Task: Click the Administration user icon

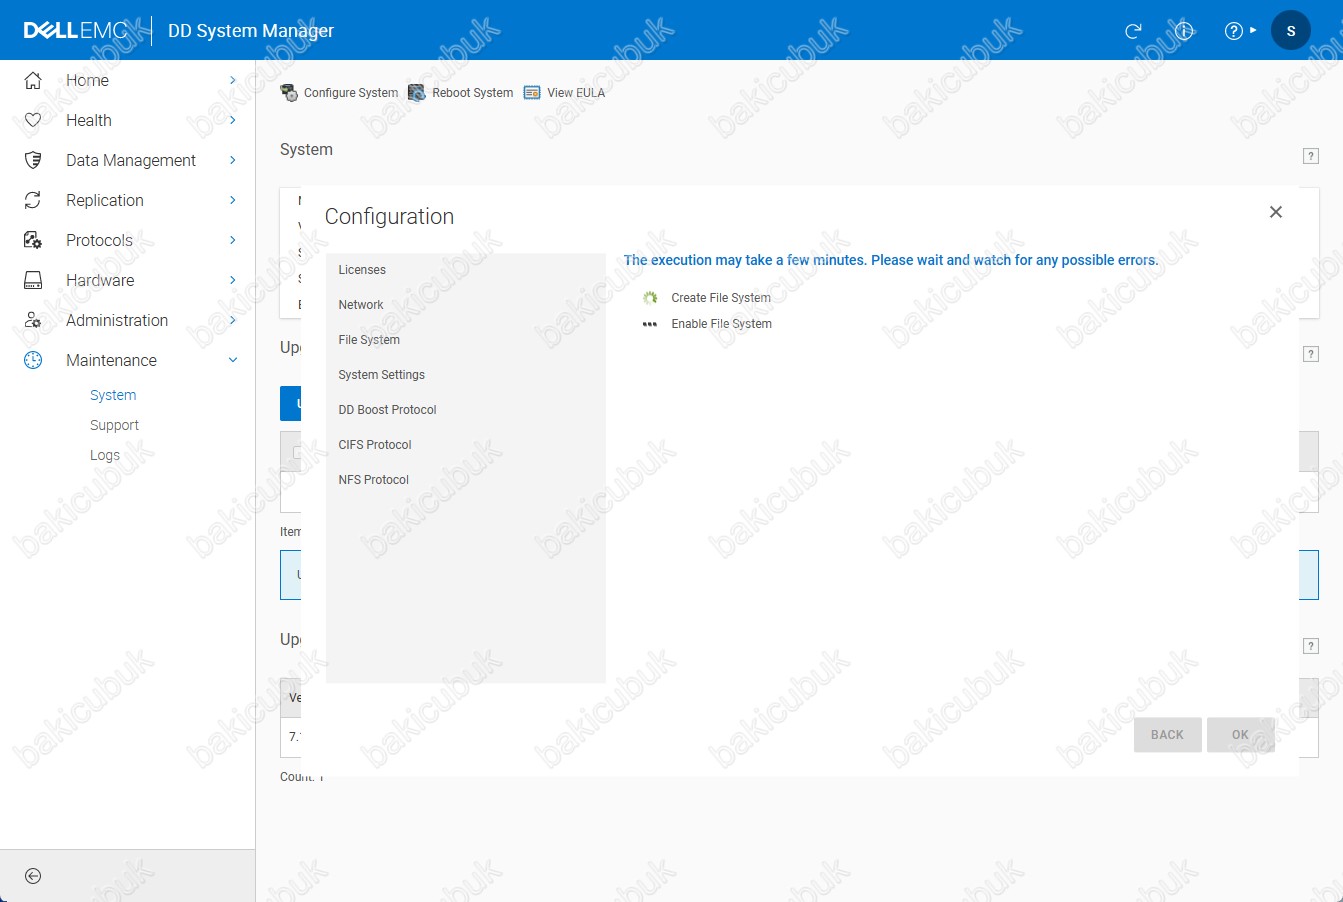Action: point(33,320)
